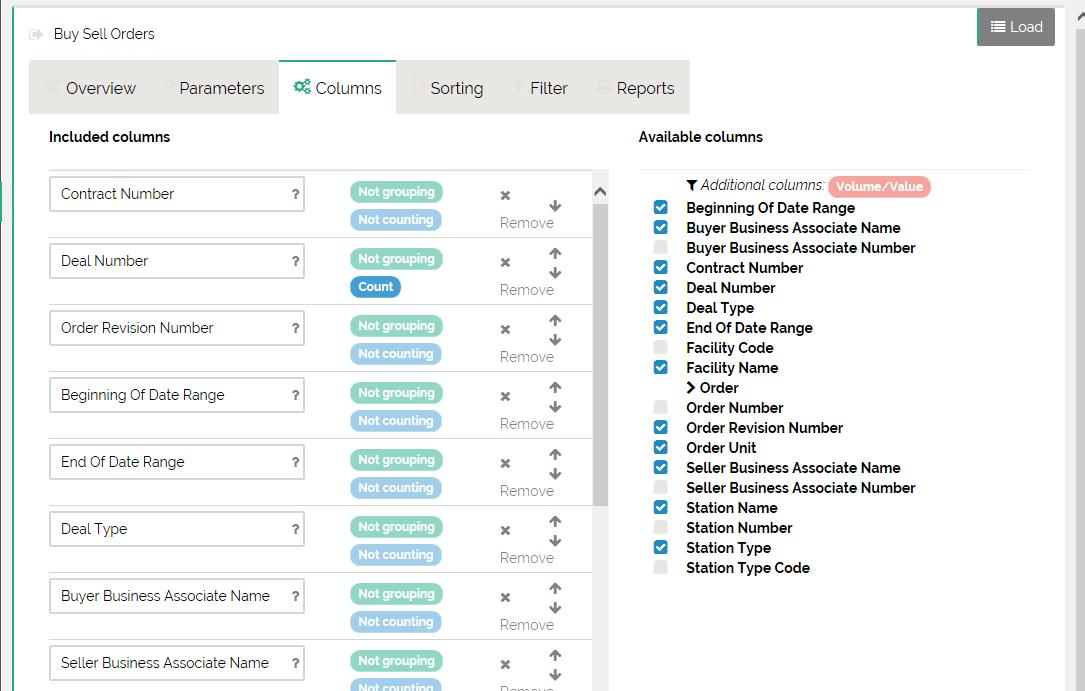This screenshot has width=1085, height=691.
Task: Click help question mark beside Order Revision Number
Action: (295, 328)
